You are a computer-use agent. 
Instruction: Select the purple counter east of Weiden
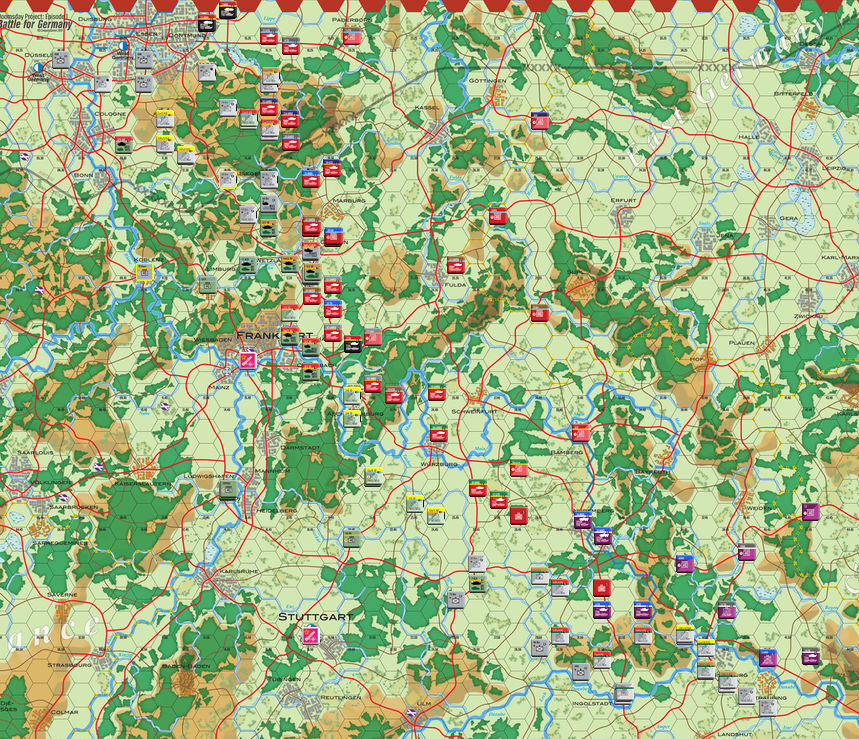tap(811, 511)
